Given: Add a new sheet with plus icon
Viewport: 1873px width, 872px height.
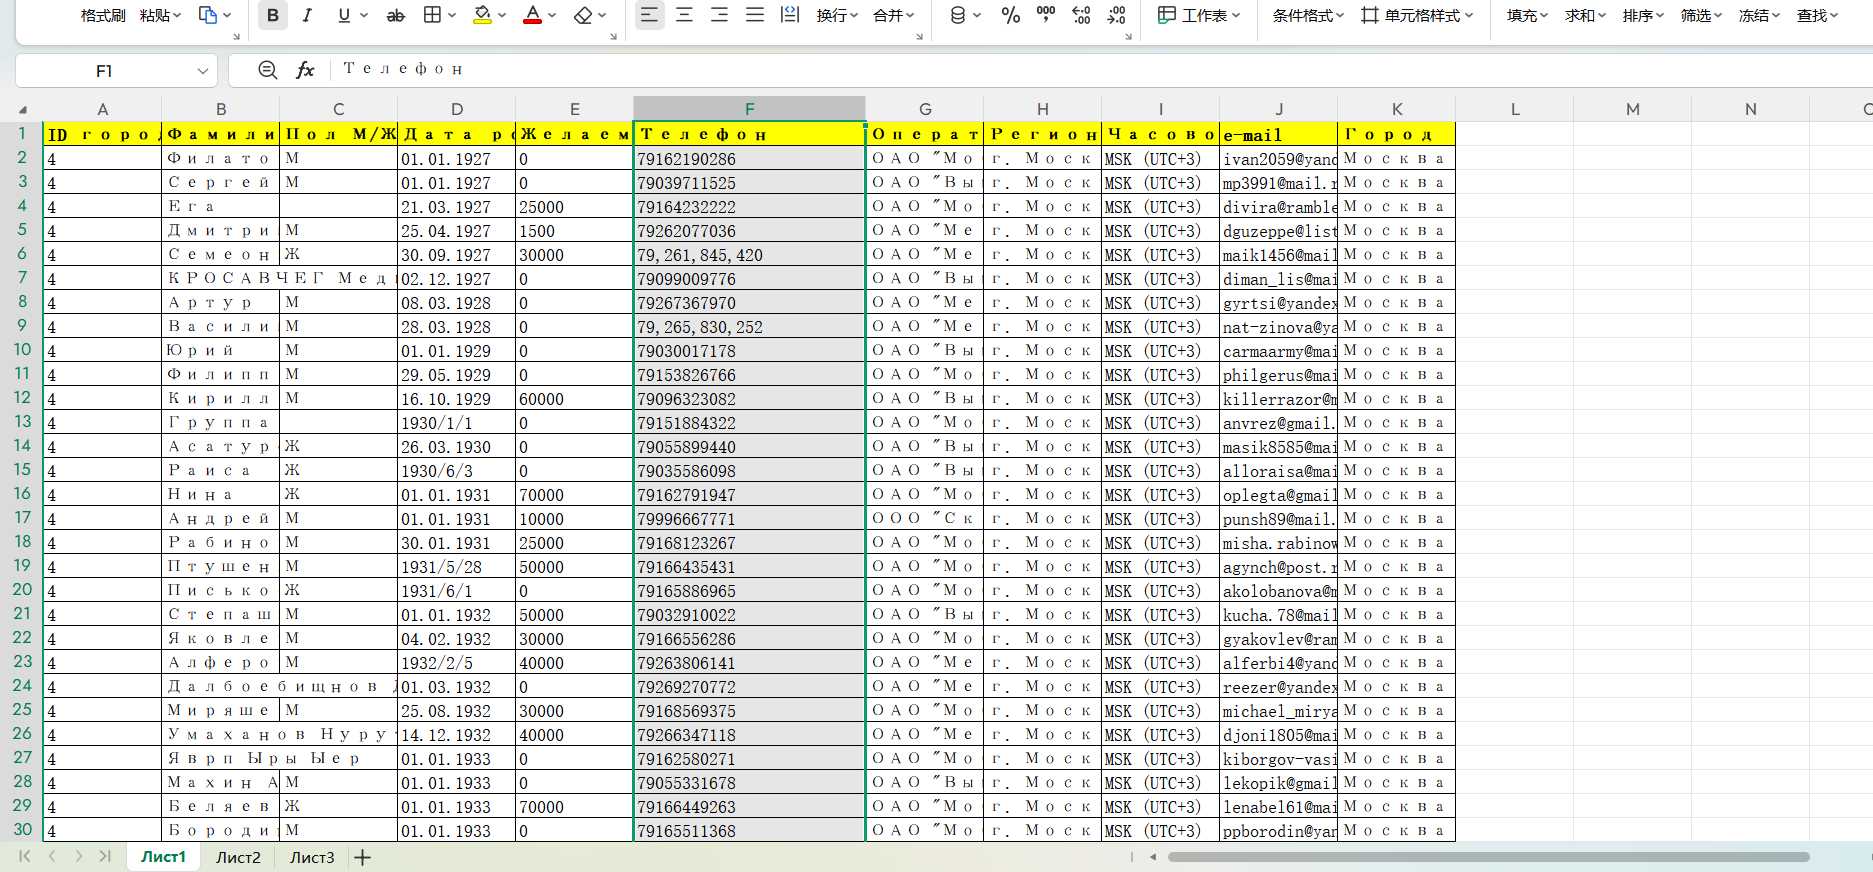Looking at the screenshot, I should [x=363, y=857].
